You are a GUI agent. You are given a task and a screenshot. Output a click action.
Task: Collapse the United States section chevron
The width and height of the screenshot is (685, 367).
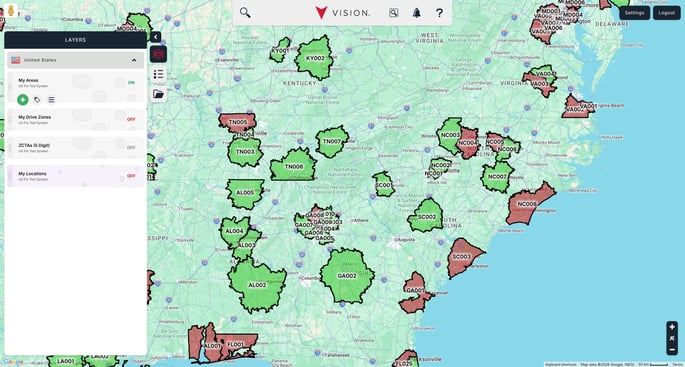[134, 60]
